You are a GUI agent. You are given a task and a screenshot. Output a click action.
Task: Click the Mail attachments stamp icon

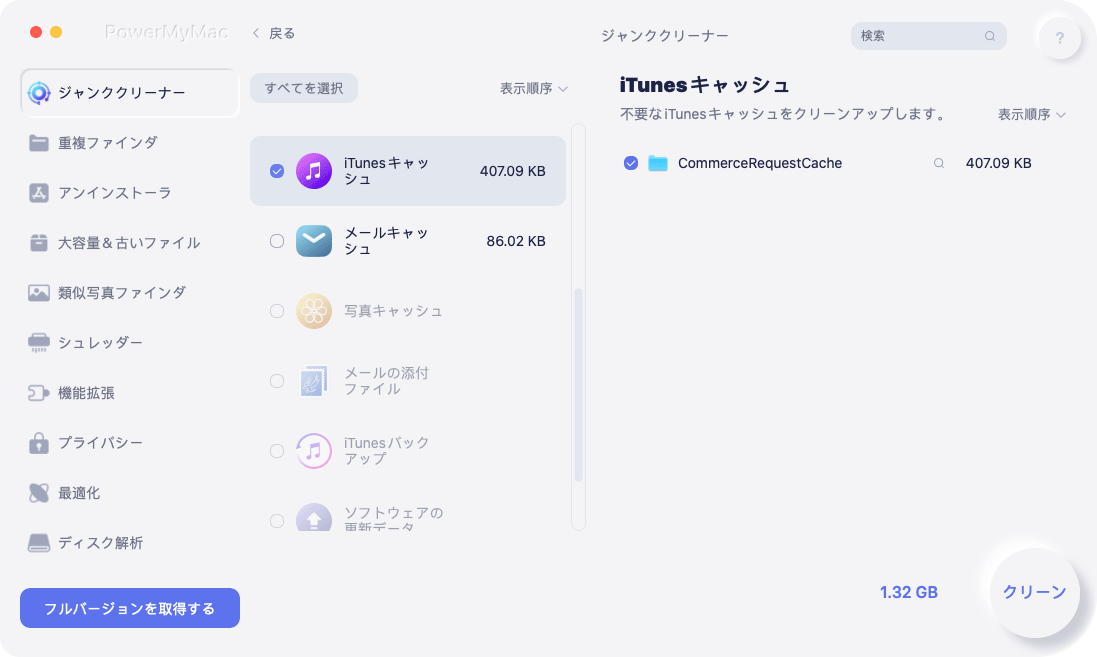(x=313, y=381)
